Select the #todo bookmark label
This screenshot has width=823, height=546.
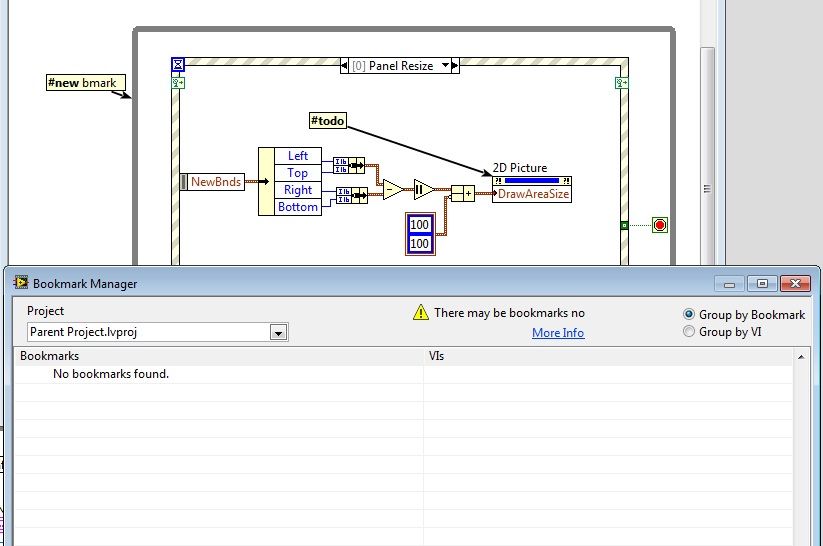click(x=328, y=121)
